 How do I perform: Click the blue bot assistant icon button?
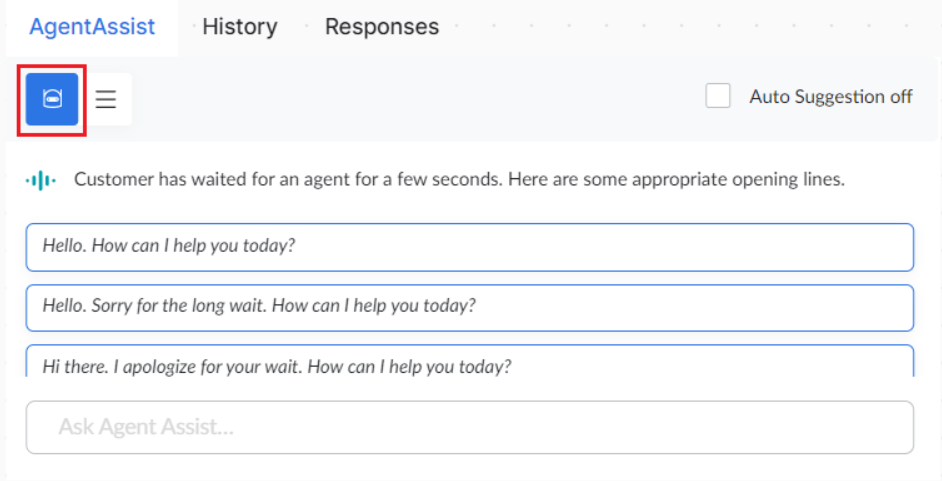coord(52,99)
